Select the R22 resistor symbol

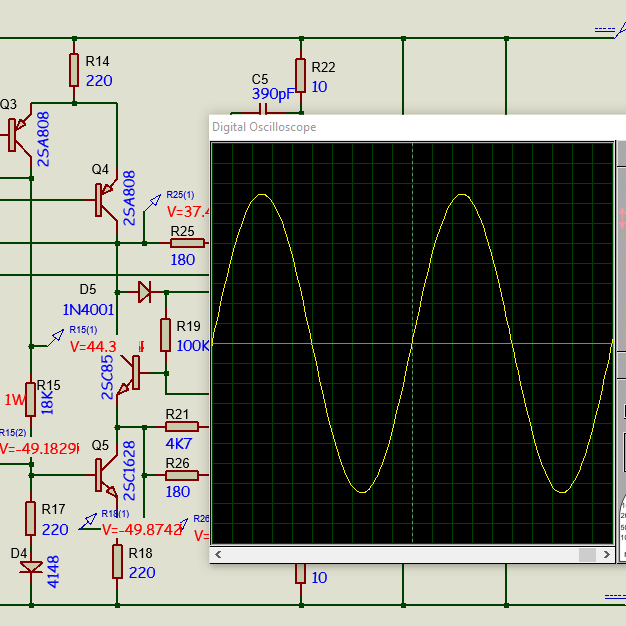(301, 75)
